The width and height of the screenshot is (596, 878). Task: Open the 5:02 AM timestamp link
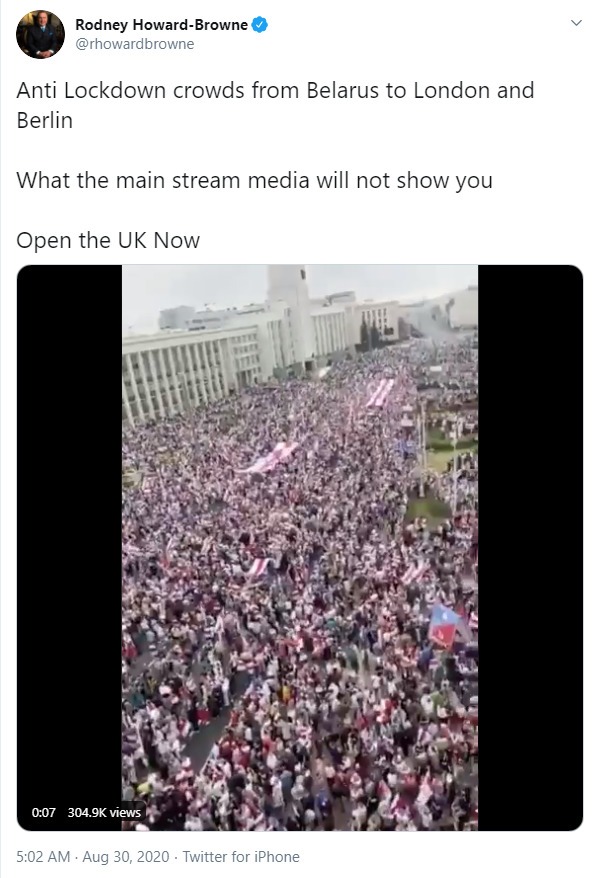coord(43,857)
